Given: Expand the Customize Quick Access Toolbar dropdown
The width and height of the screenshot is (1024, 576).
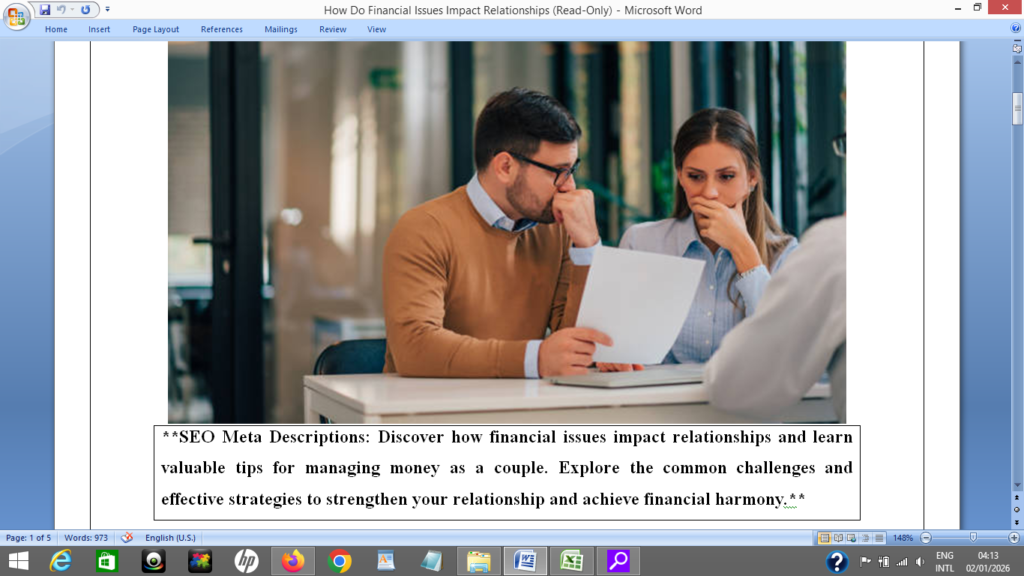Looking at the screenshot, I should (108, 10).
